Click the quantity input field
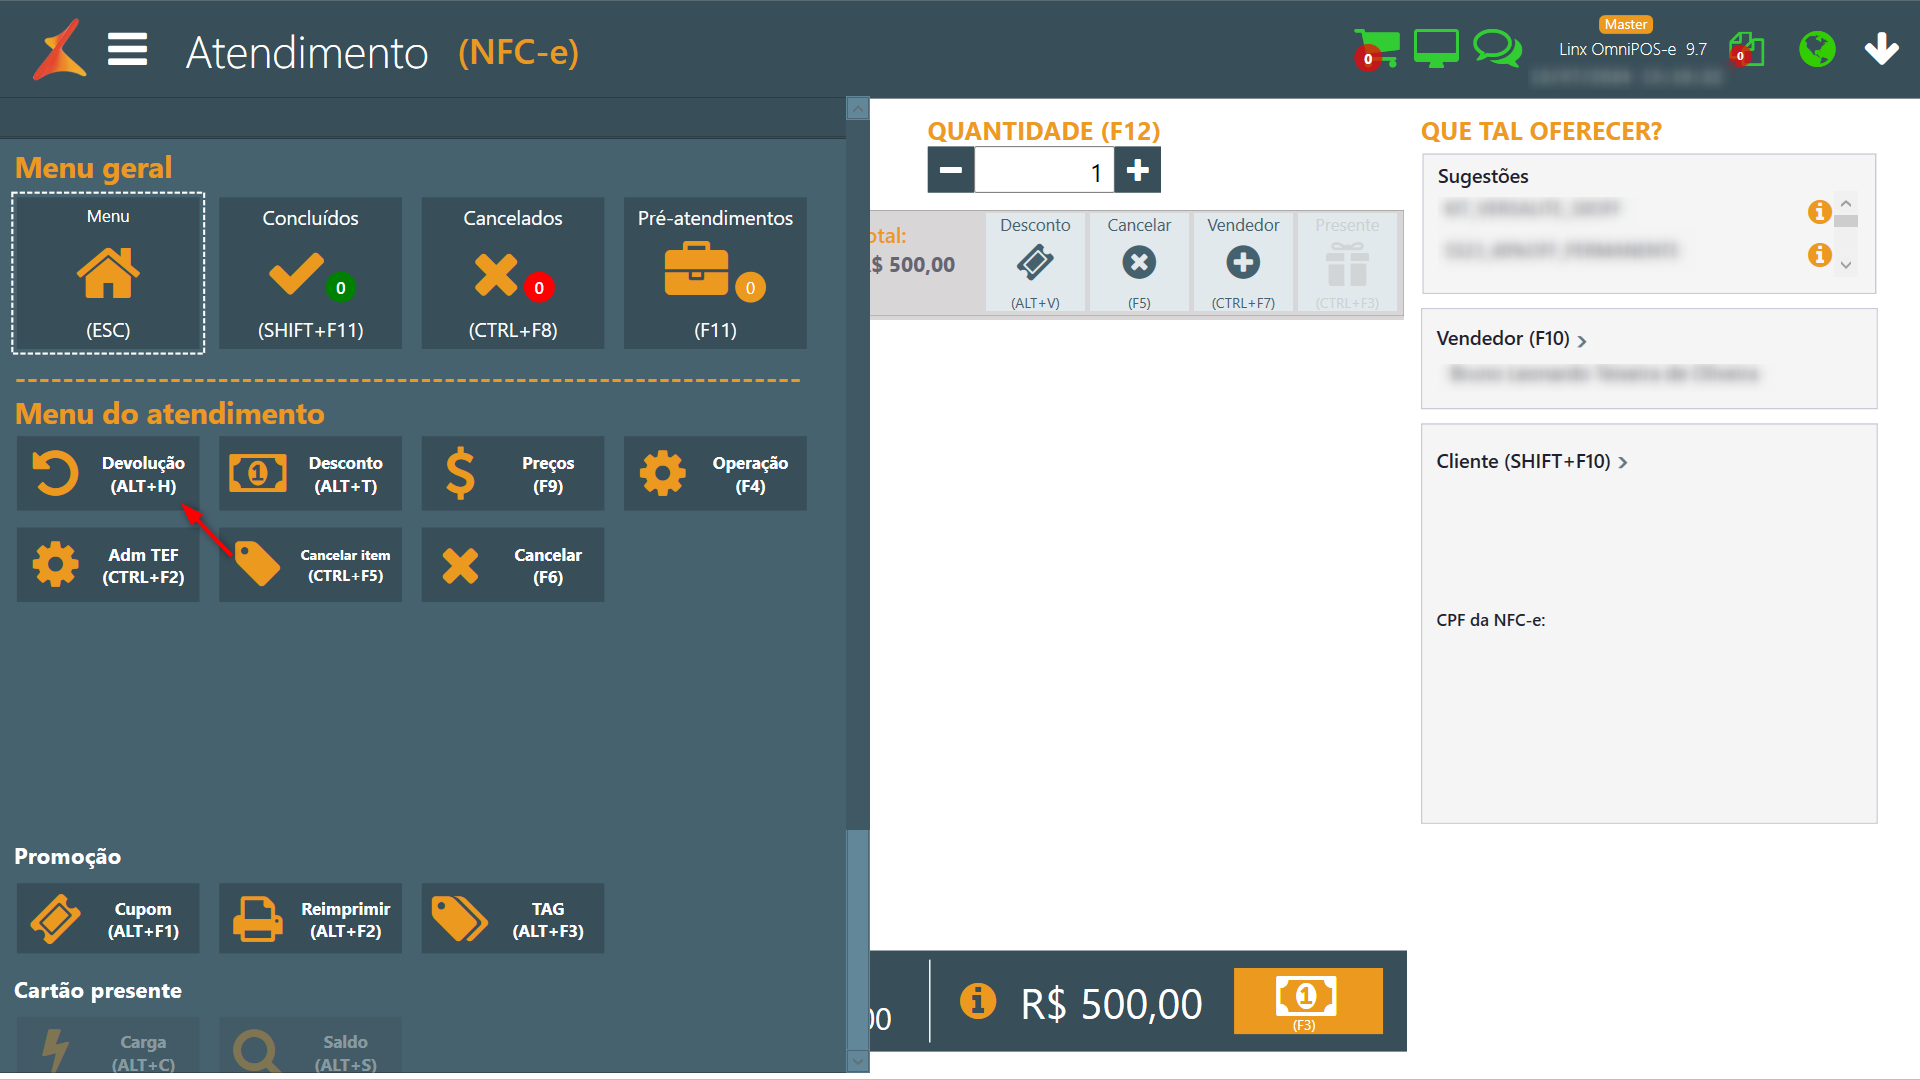This screenshot has width=1920, height=1080. [1043, 172]
